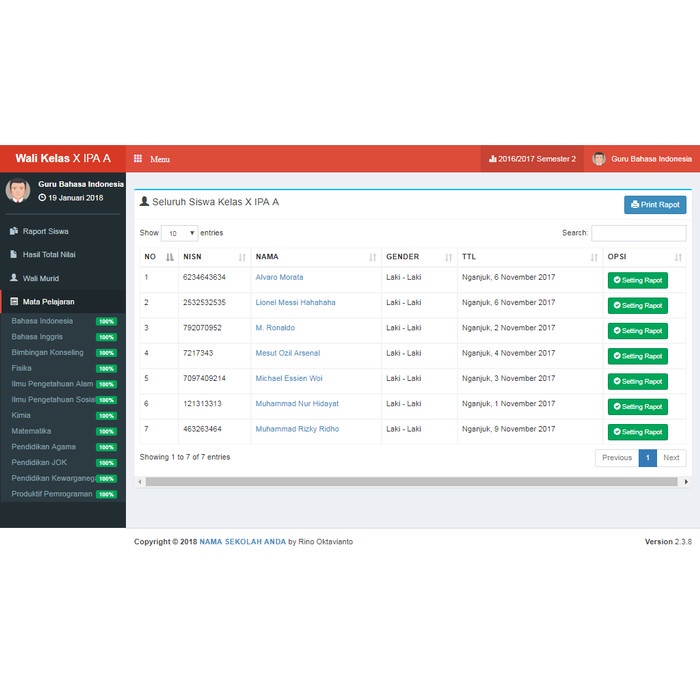This screenshot has width=700, height=700.
Task: Sort table by NAMA column arrows
Action: [373, 257]
